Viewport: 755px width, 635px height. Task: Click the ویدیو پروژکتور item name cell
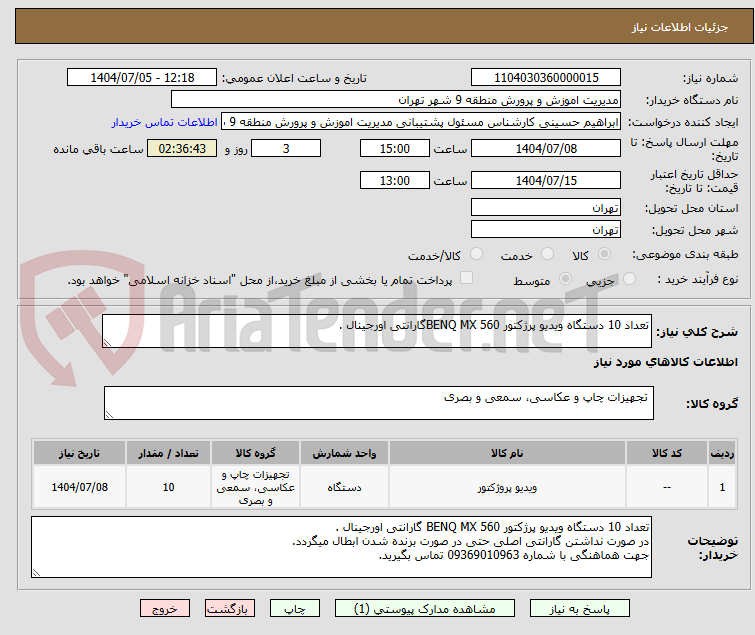(x=507, y=487)
